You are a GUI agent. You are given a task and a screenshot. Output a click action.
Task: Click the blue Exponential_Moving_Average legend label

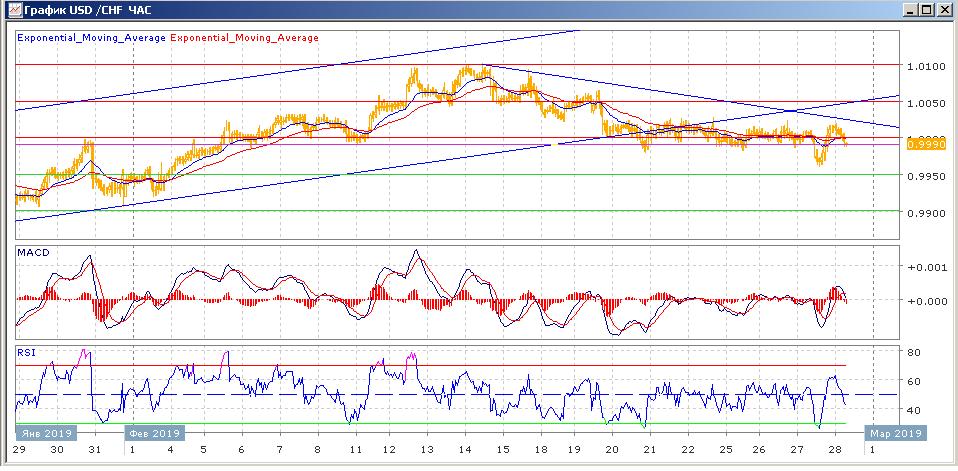92,38
